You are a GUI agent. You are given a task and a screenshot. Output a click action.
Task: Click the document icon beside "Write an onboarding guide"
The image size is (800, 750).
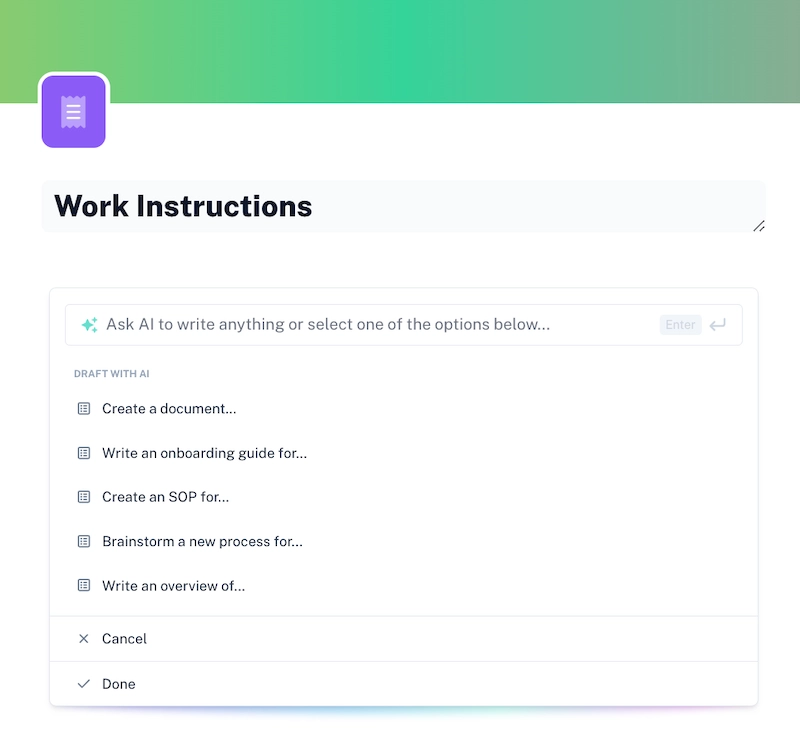click(83, 452)
